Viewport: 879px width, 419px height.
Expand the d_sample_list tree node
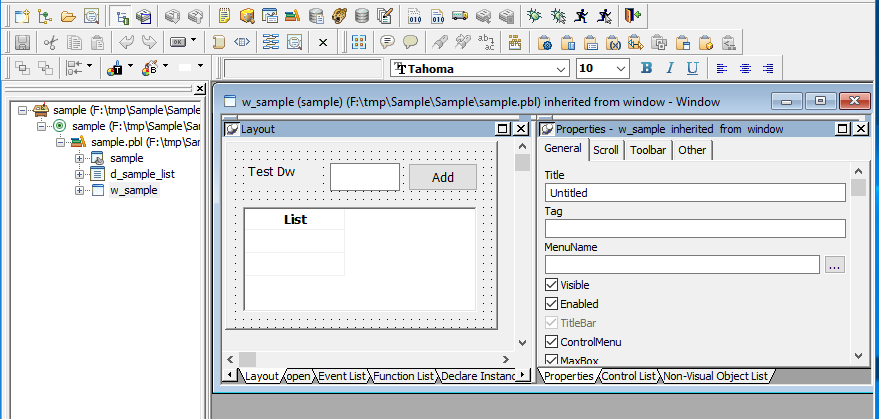click(x=80, y=174)
